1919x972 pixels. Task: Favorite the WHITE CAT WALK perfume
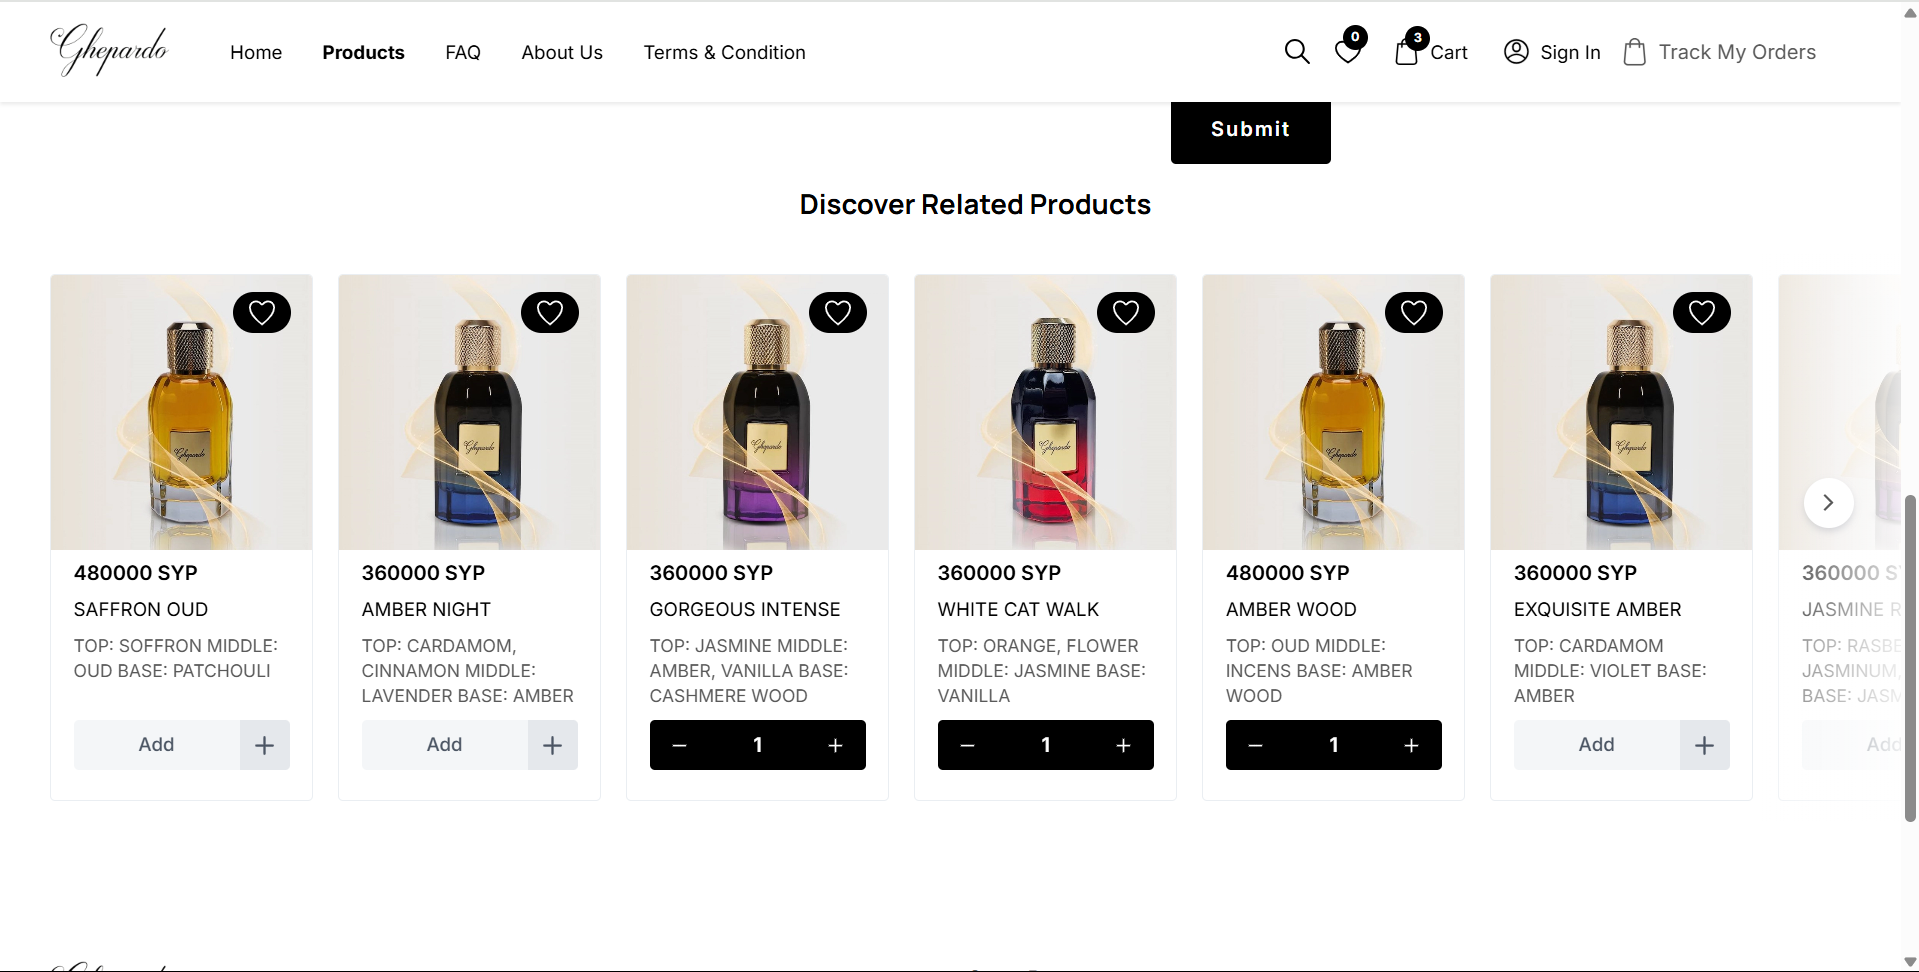[1126, 313]
